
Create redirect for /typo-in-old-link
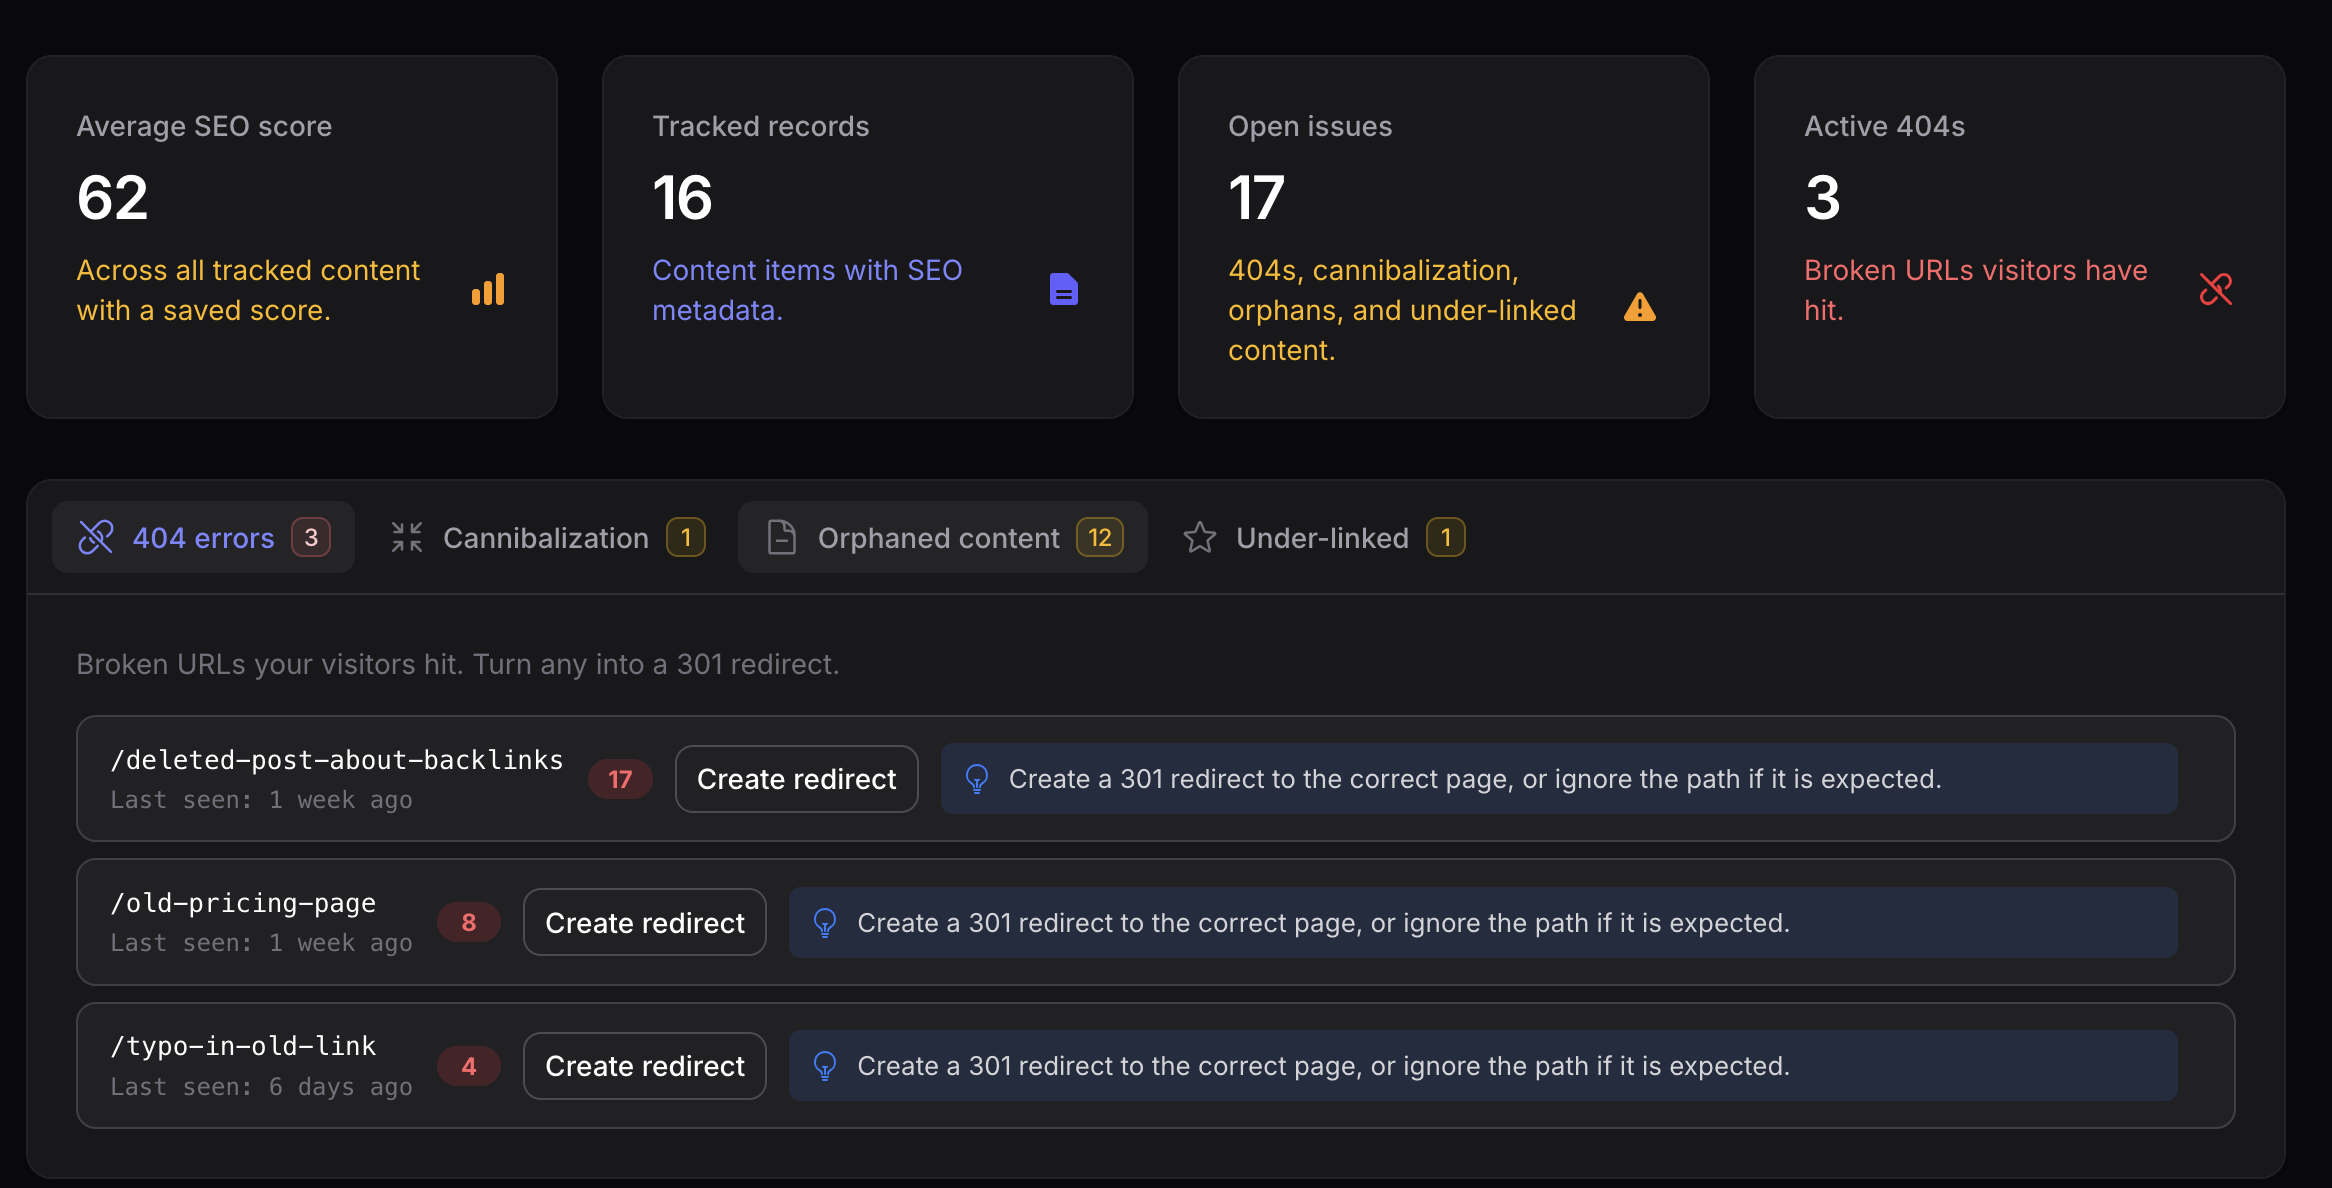[645, 1066]
